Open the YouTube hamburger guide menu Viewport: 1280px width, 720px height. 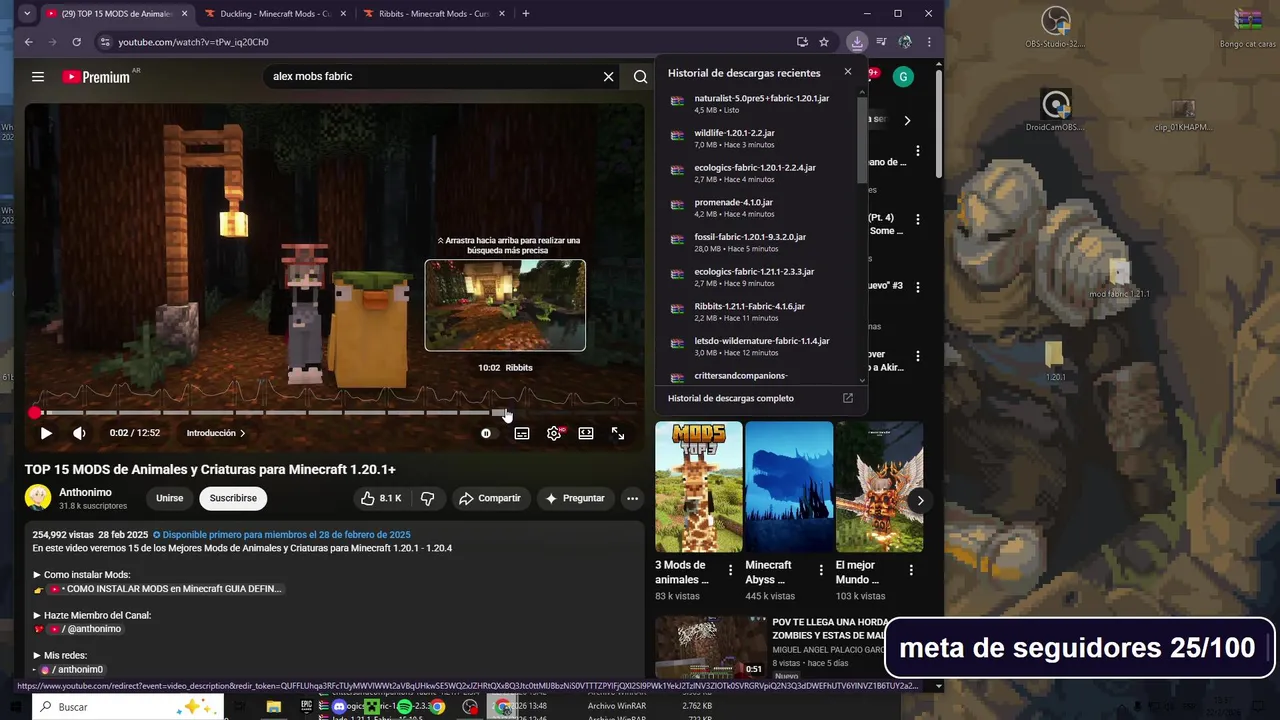coord(38,77)
